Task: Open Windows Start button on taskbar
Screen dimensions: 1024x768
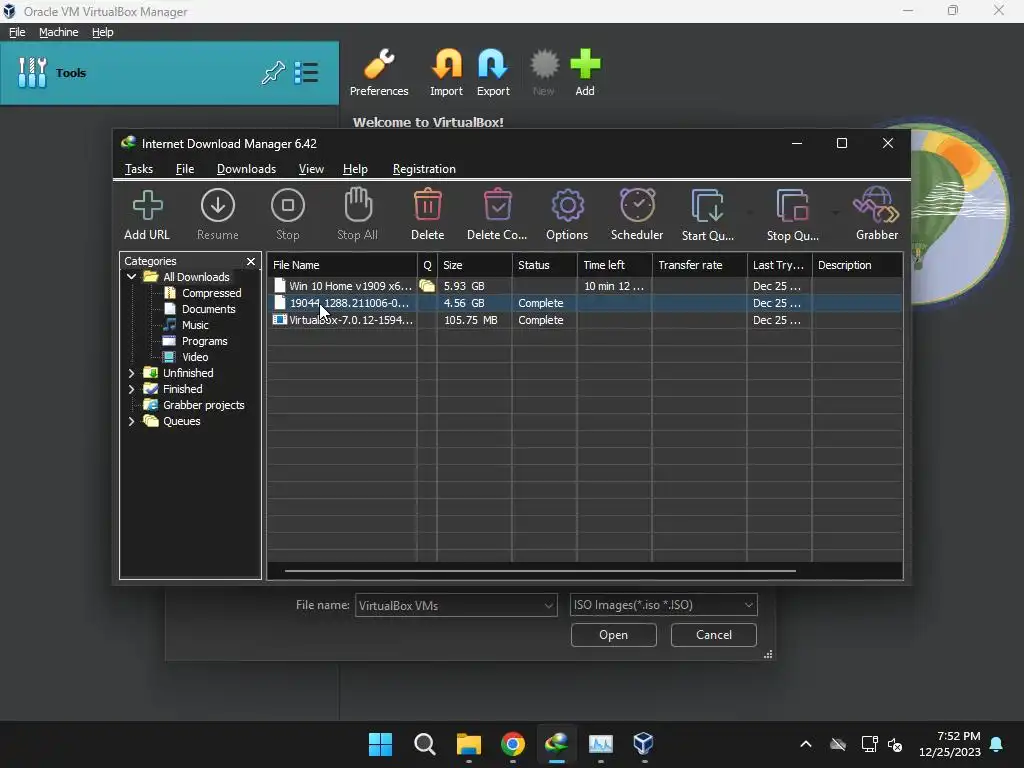Action: point(381,744)
